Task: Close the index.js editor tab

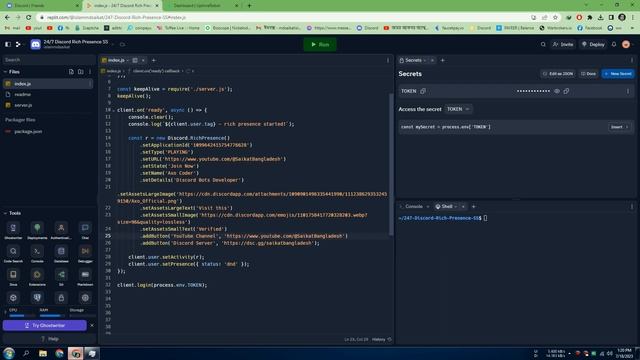Action: [x=143, y=60]
